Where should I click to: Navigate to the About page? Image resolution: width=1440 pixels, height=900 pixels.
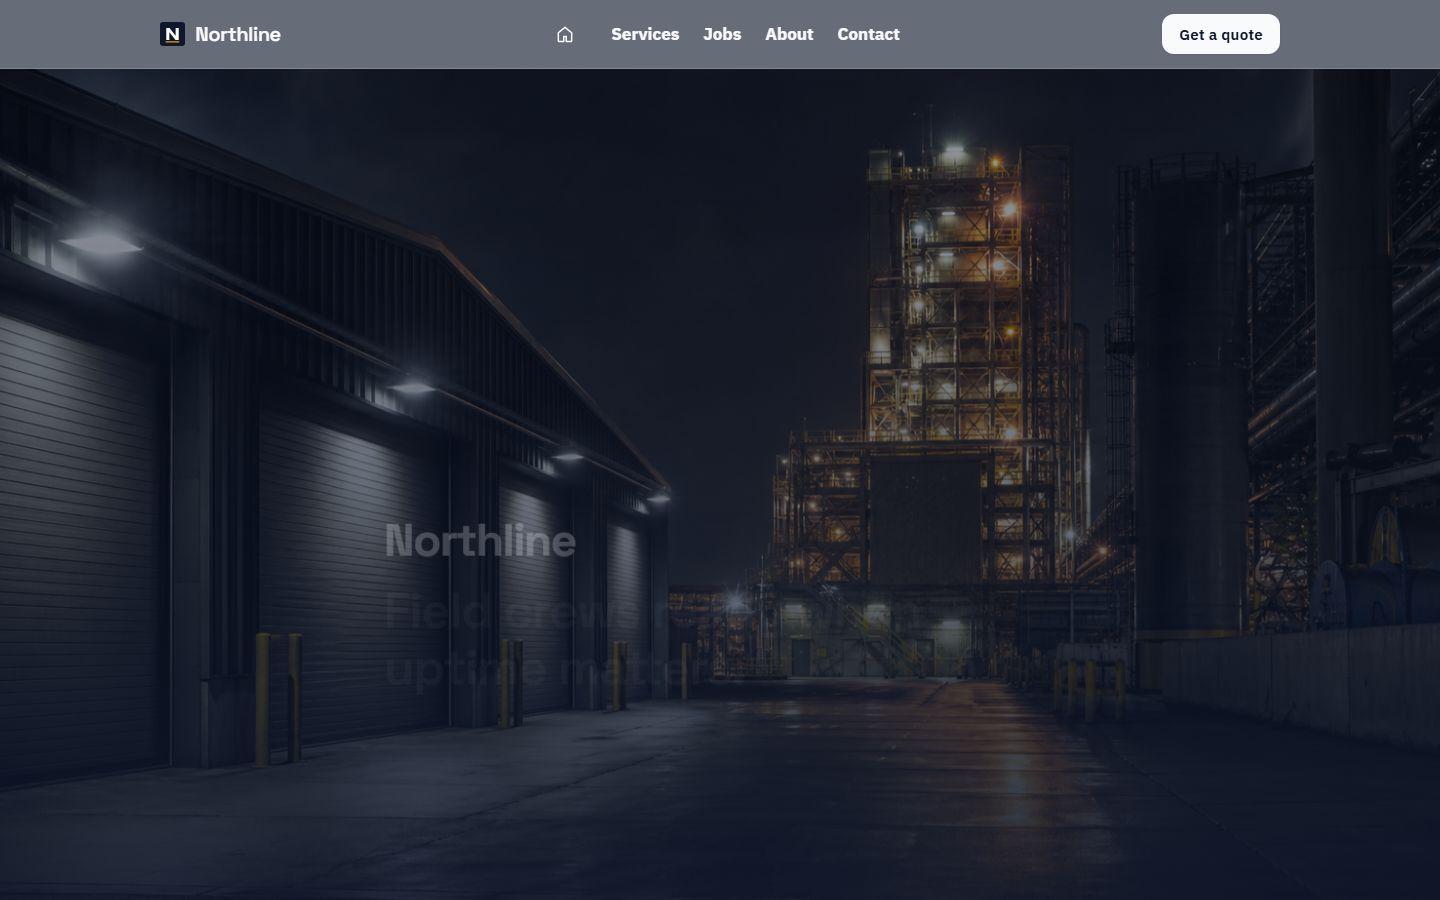point(789,34)
